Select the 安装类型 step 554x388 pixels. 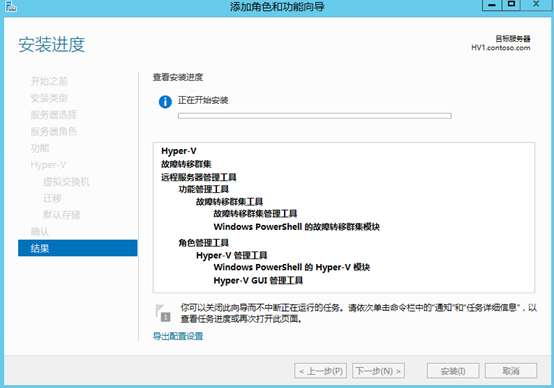coord(49,98)
